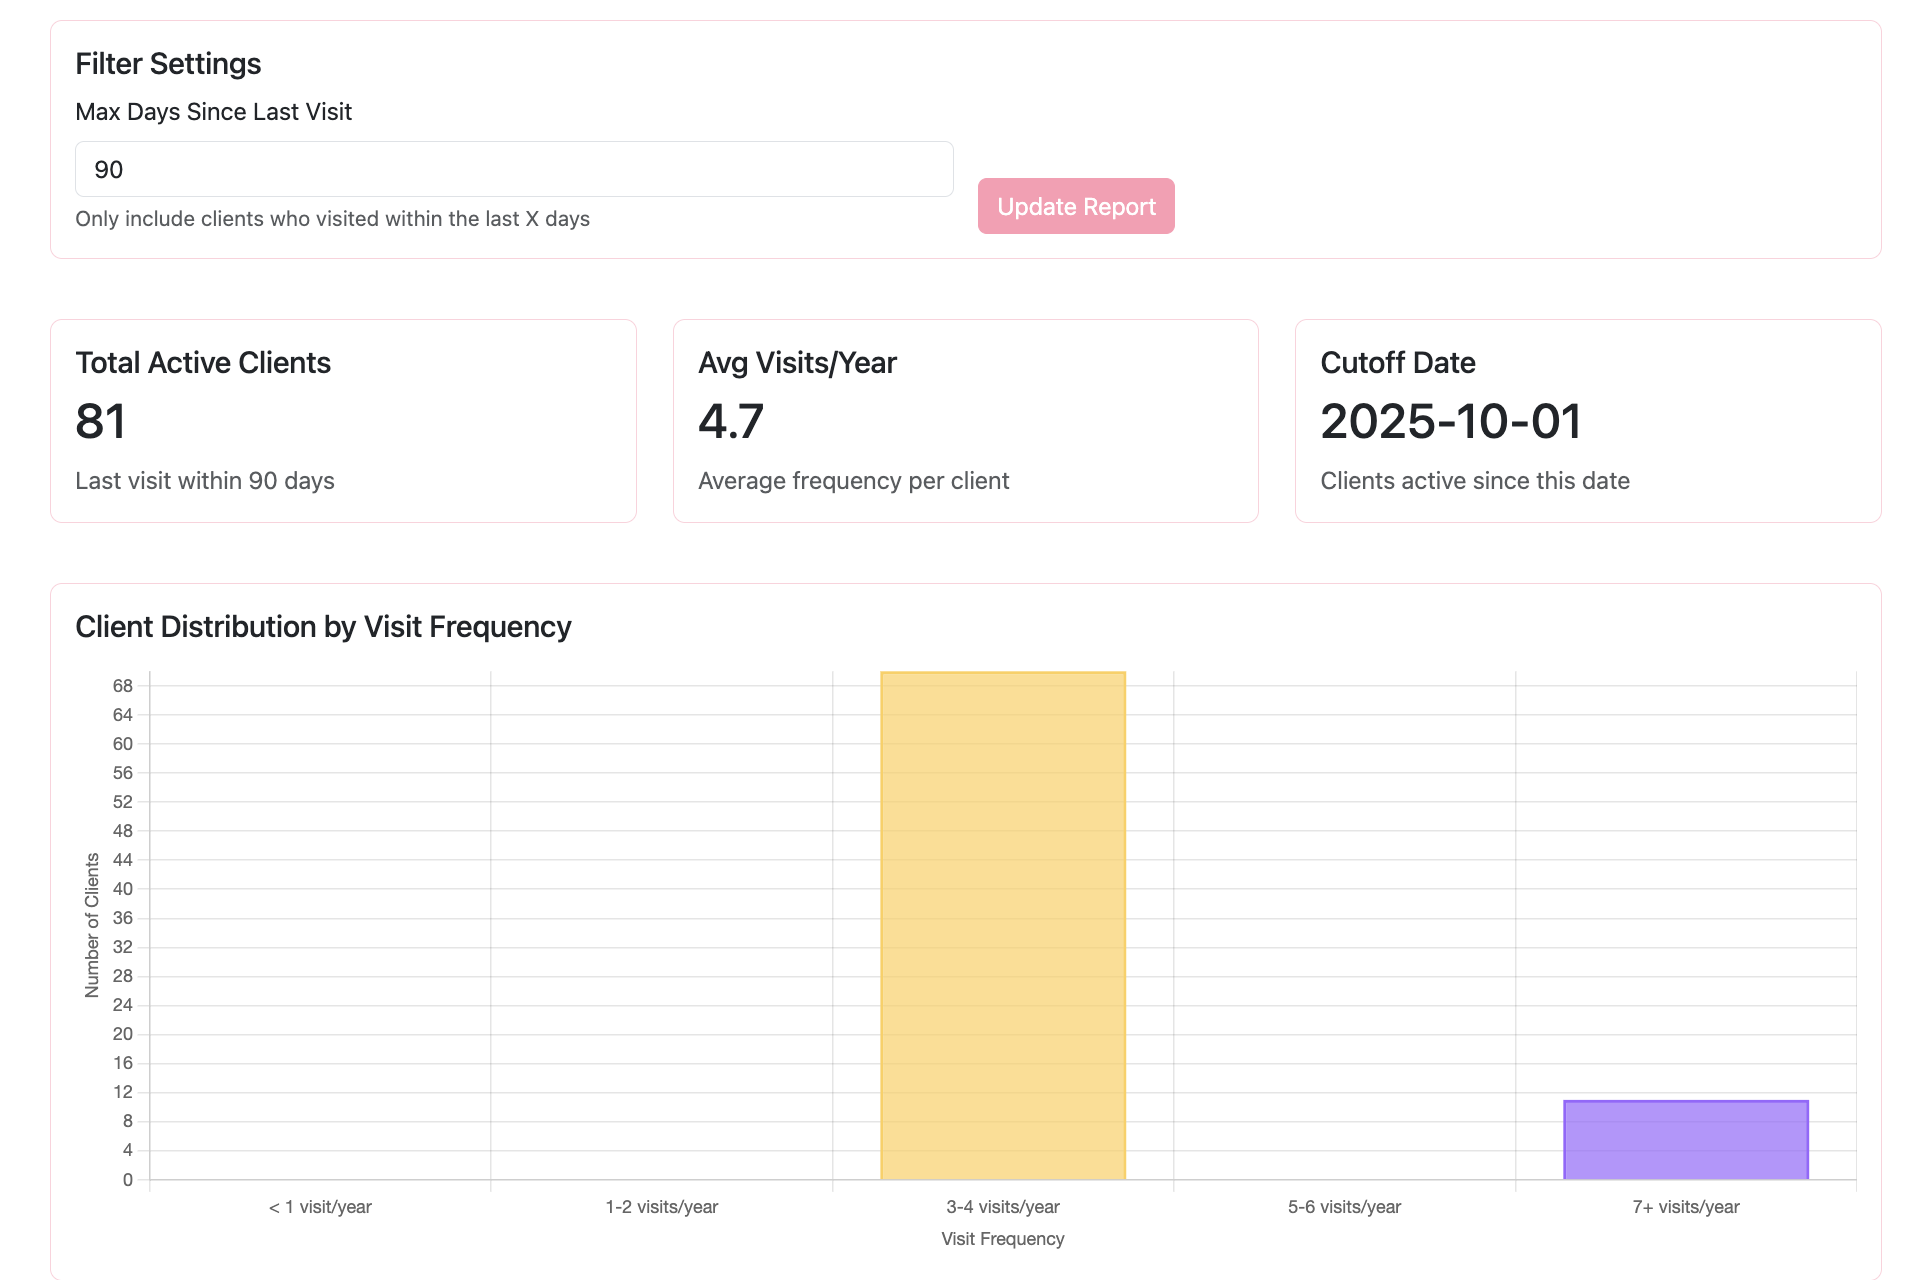Click the '3-4 visits/year' axis label
The height and width of the screenshot is (1280, 1918).
click(x=1003, y=1207)
